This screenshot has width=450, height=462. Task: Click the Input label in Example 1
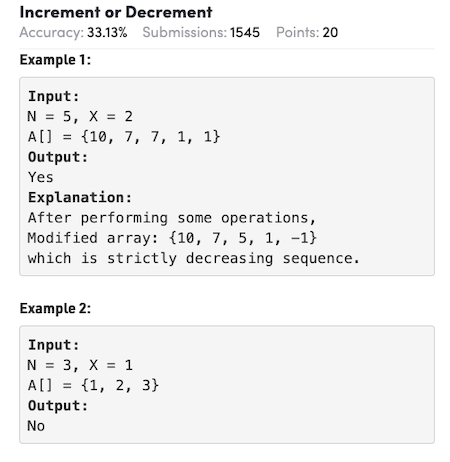[x=54, y=96]
